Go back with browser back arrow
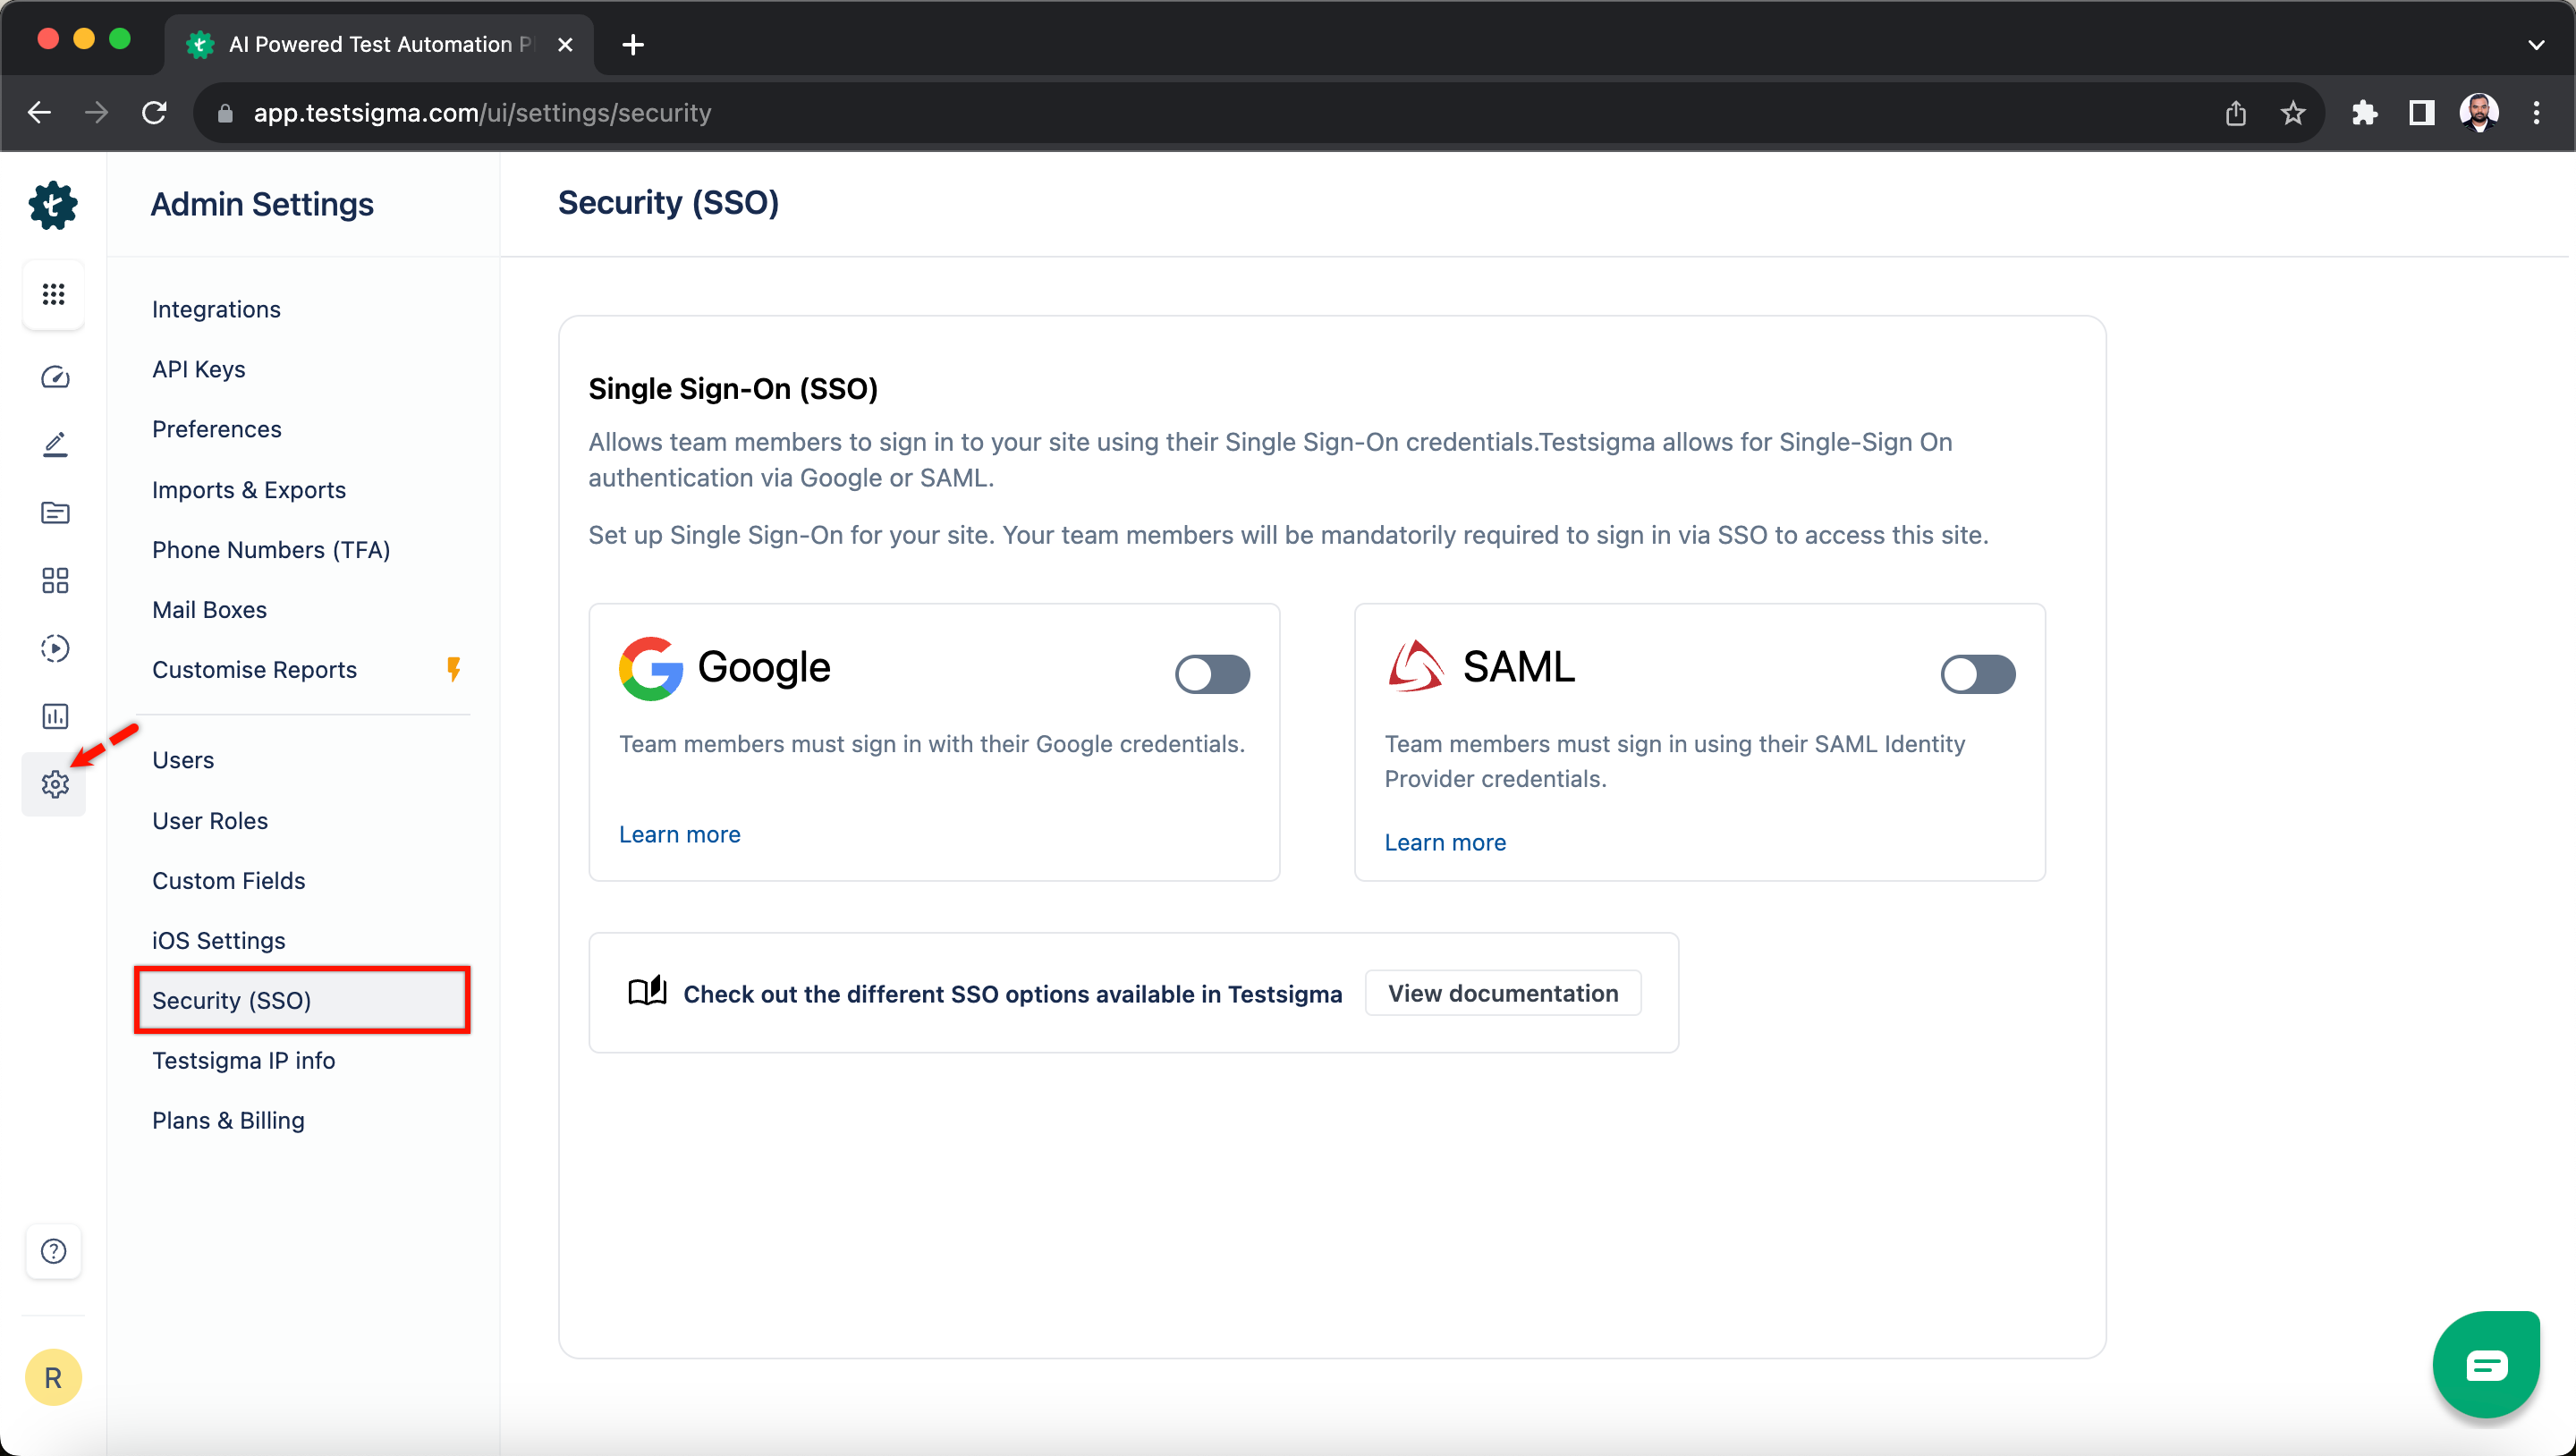The height and width of the screenshot is (1456, 2576). pos(39,112)
